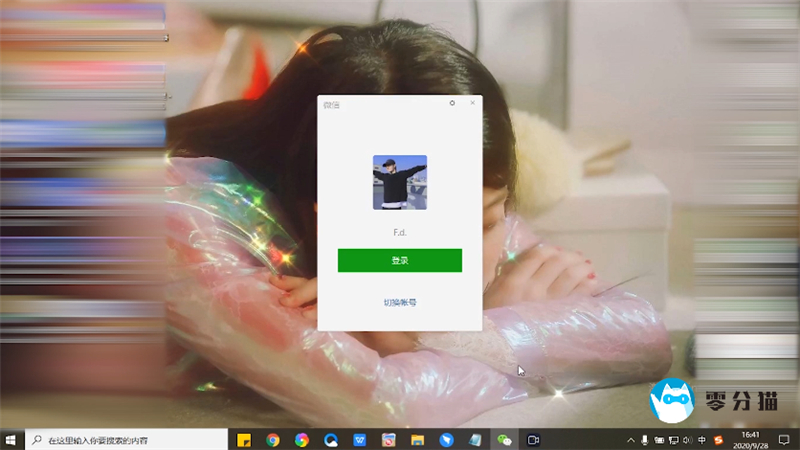
Task: Open the blue Q browser taskbar icon
Action: point(331,440)
